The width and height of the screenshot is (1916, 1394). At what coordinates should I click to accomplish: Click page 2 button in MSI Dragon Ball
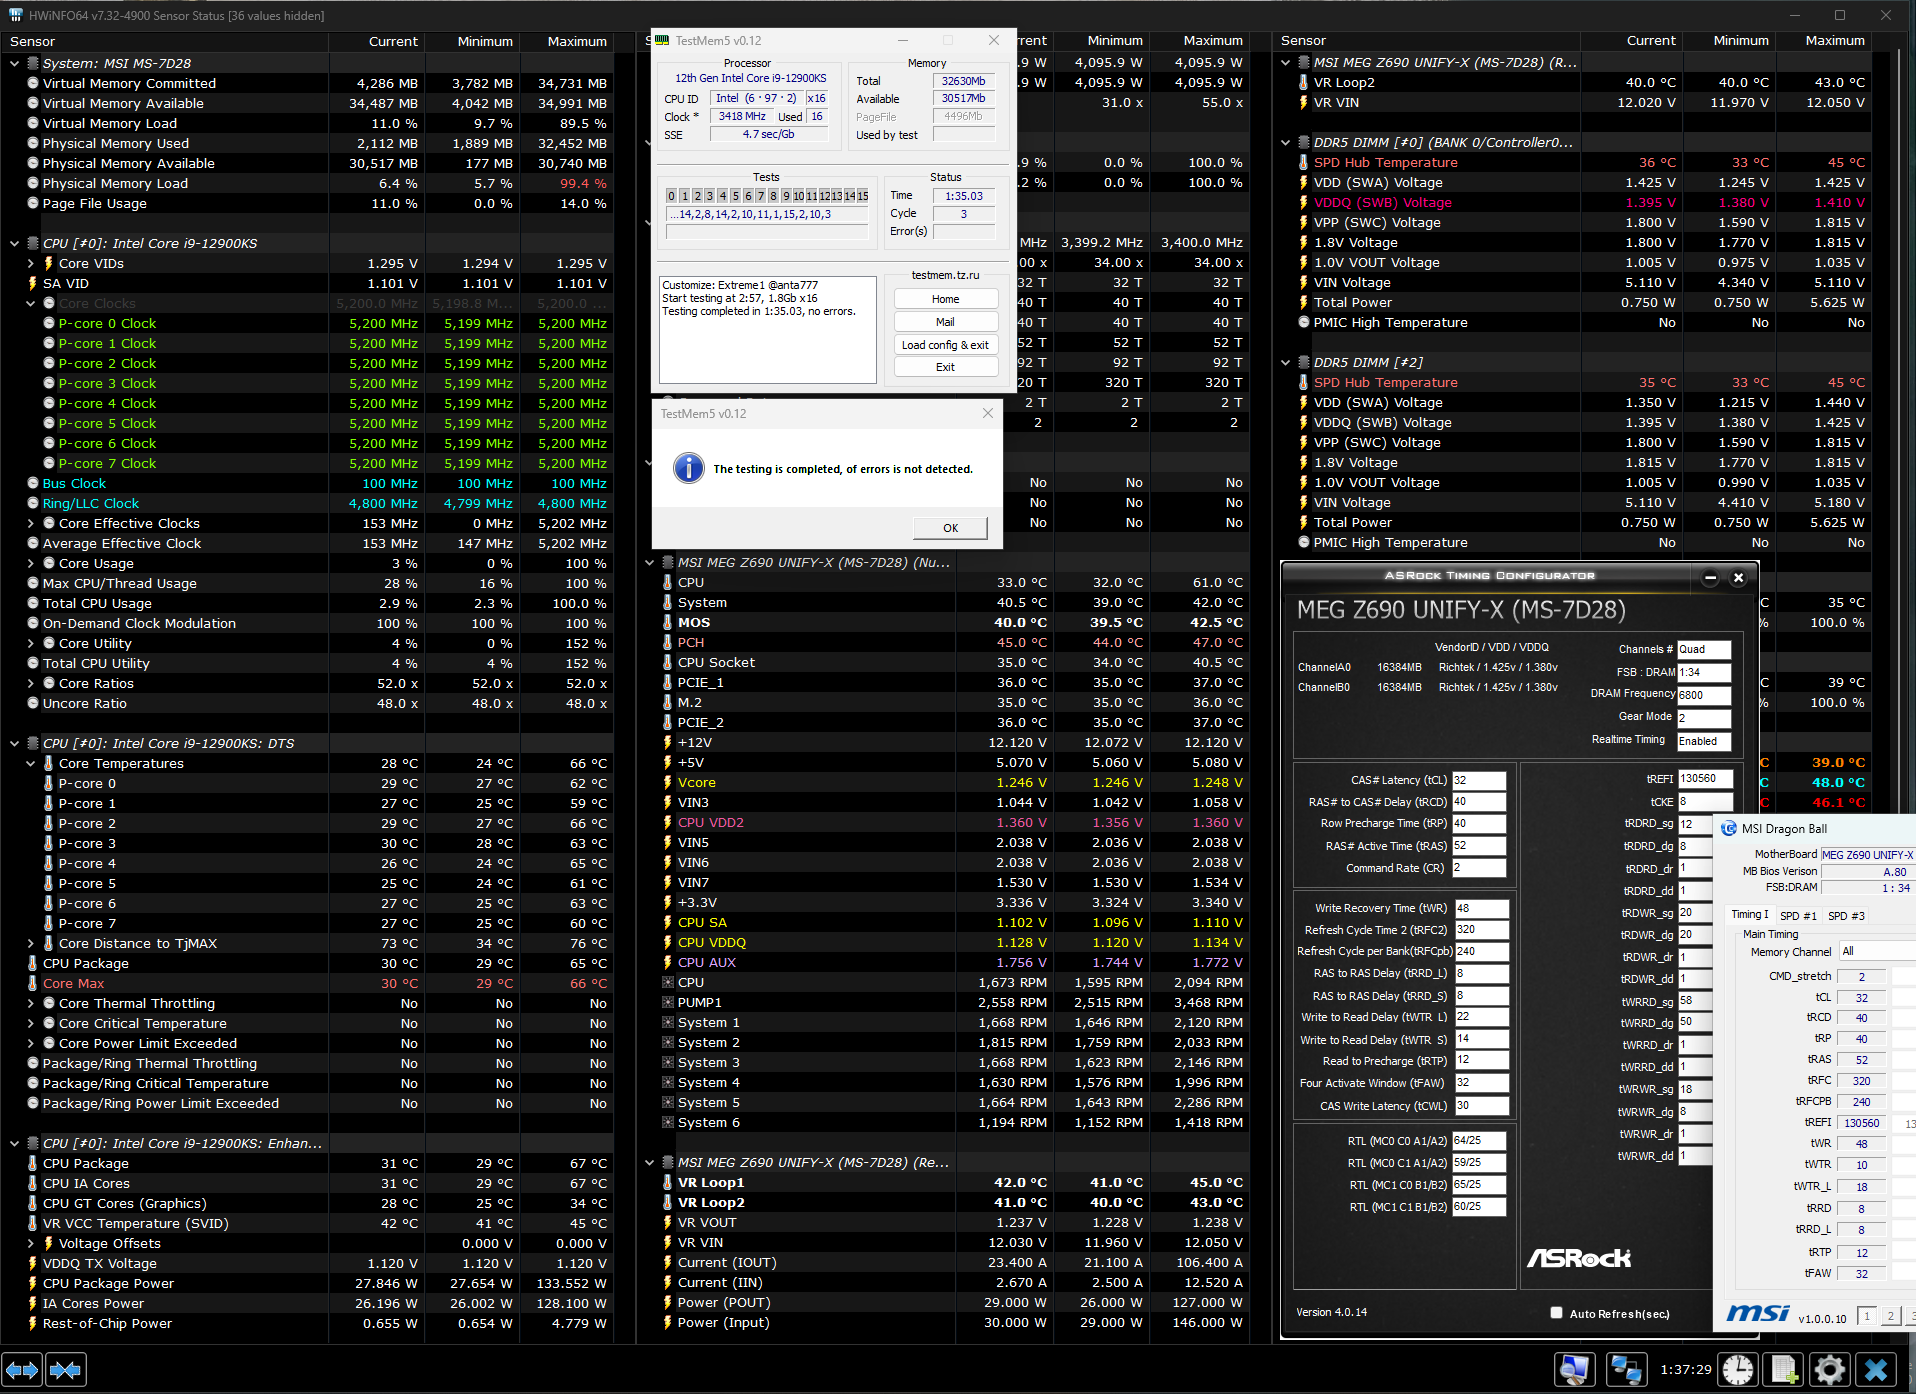tap(1890, 1316)
